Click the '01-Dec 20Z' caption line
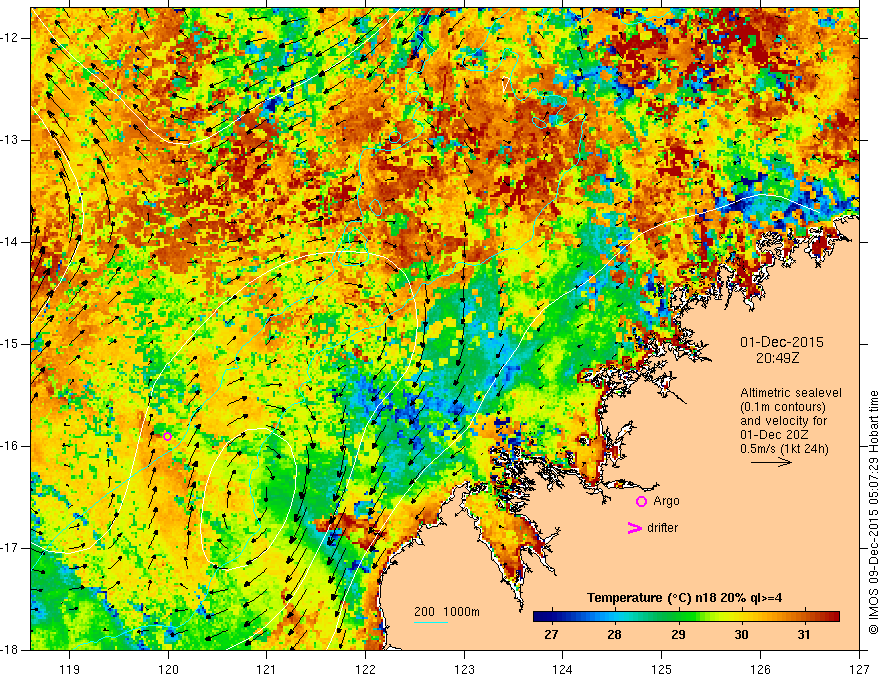The width and height of the screenshot is (880, 680). coord(775,435)
